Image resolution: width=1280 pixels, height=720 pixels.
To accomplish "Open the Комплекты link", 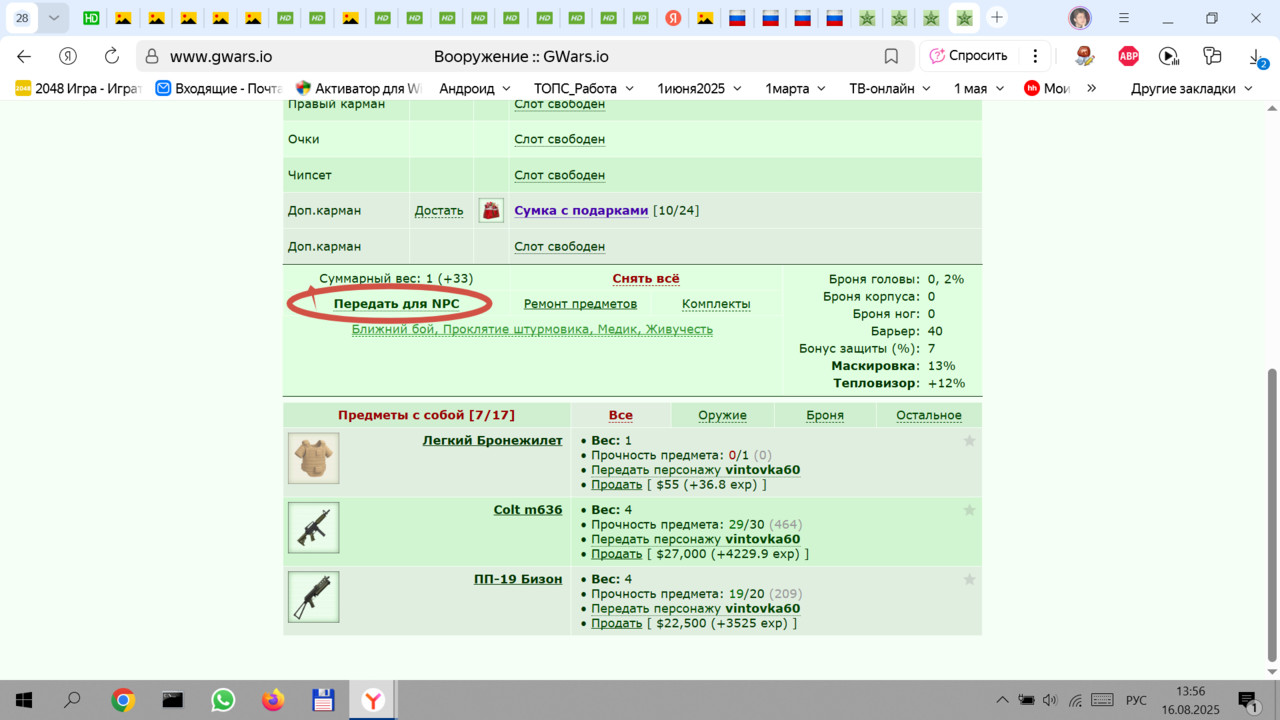I will [716, 304].
